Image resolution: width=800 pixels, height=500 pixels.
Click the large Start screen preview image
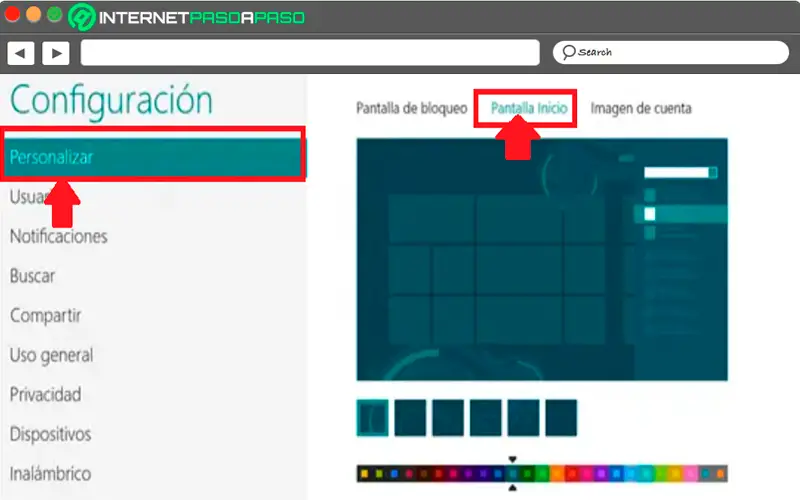[x=542, y=259]
